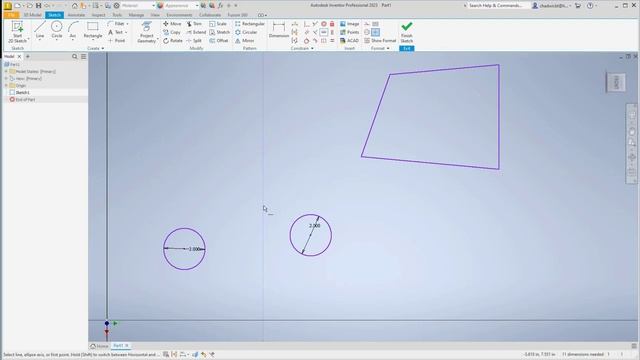The width and height of the screenshot is (640, 360).
Task: Expand the View: [Primary] node
Action: (6, 78)
